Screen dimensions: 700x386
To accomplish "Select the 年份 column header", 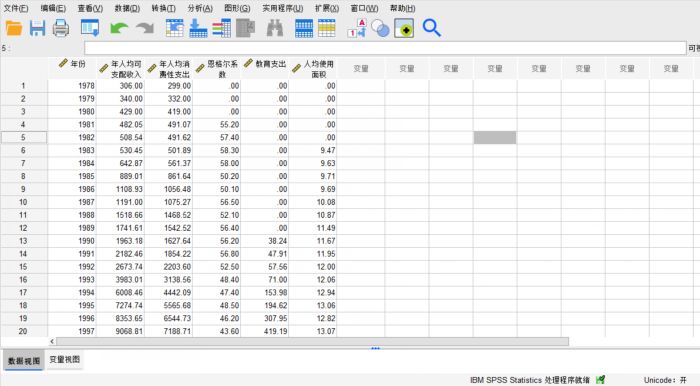I will (x=72, y=68).
